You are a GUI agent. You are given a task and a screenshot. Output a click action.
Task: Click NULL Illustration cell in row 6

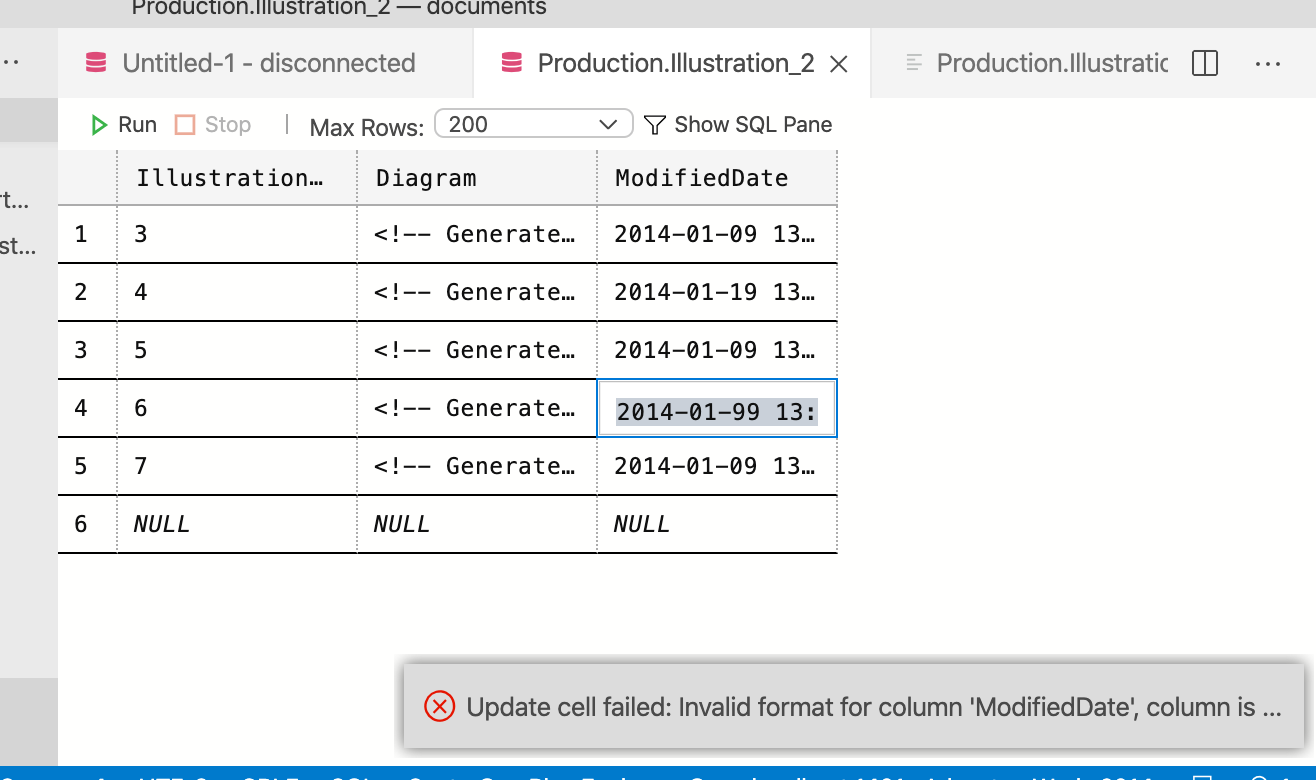(x=237, y=525)
